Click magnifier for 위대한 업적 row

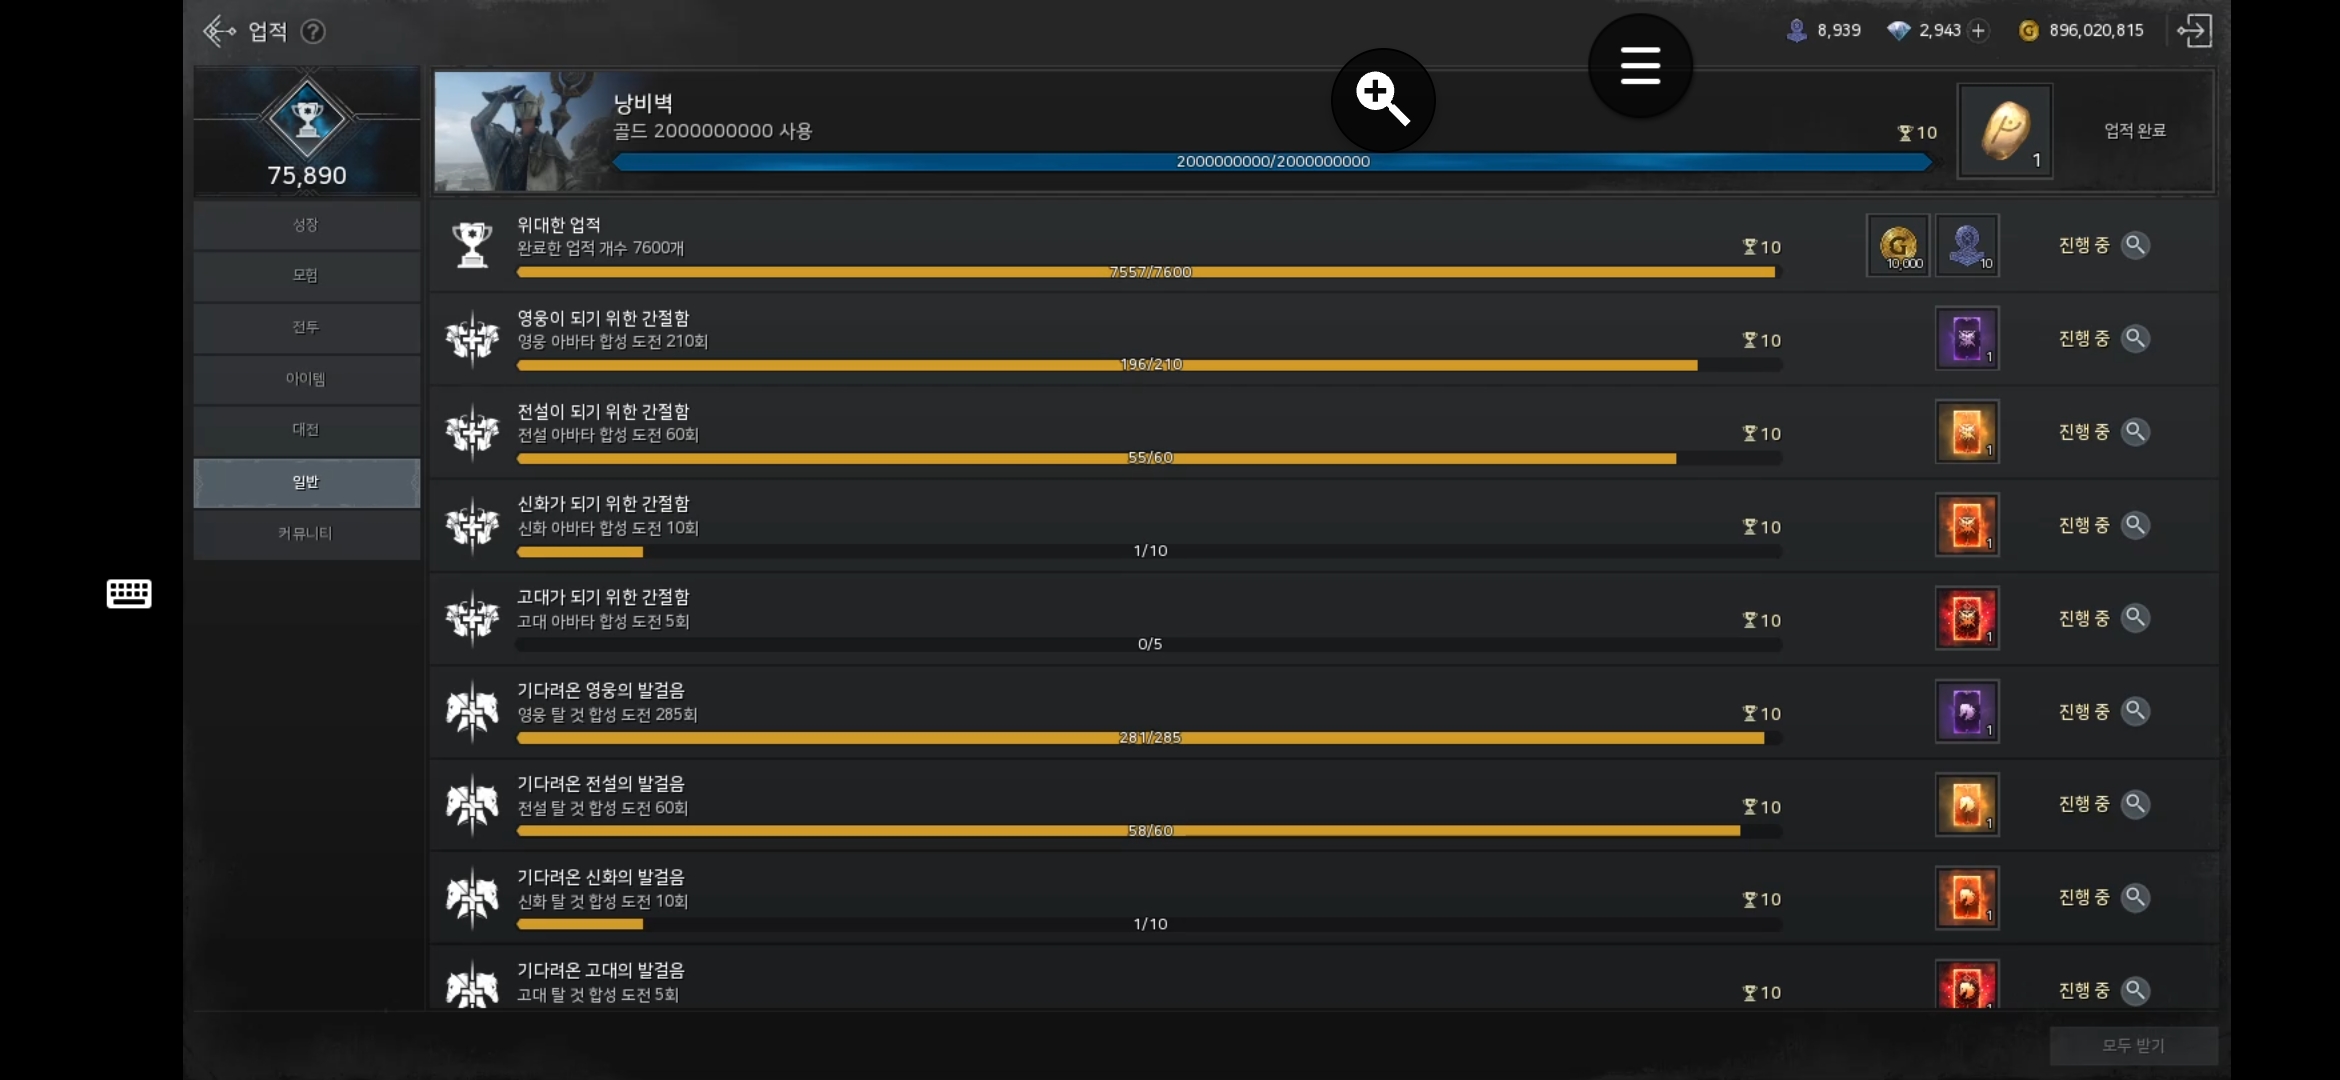2135,245
